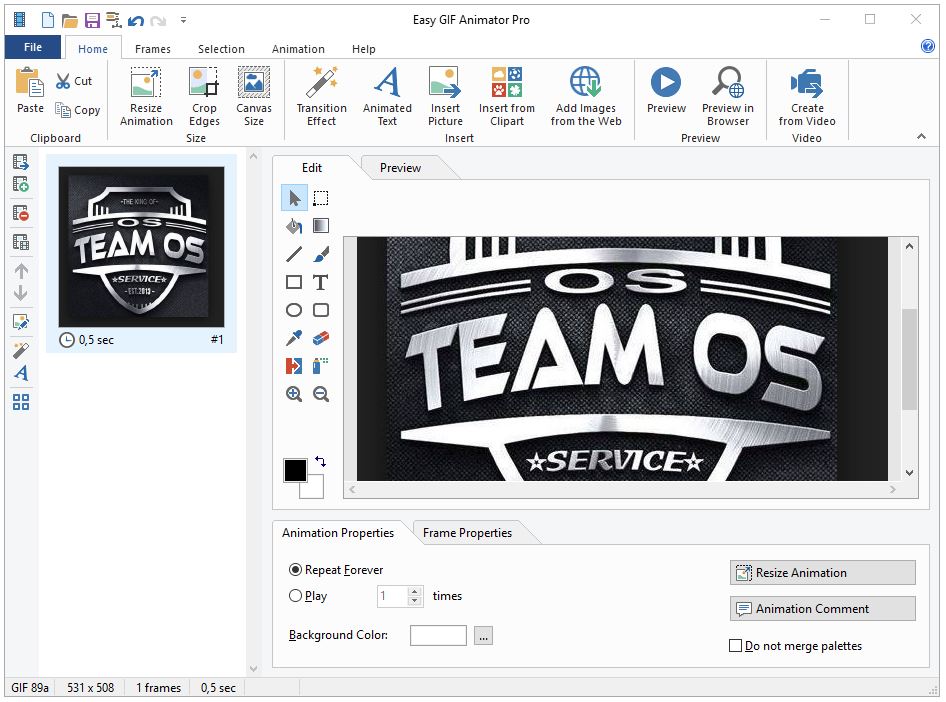This screenshot has width=946, height=702.
Task: Collapse the ribbon with the chevron
Action: coord(921,136)
